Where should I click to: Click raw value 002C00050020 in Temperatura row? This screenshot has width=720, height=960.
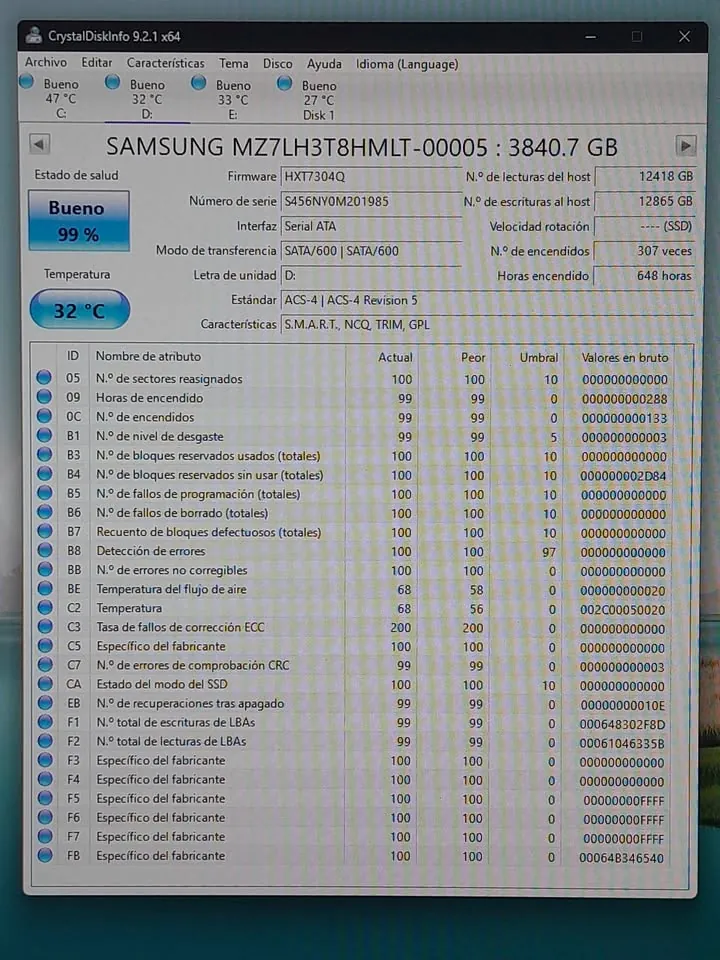point(623,610)
